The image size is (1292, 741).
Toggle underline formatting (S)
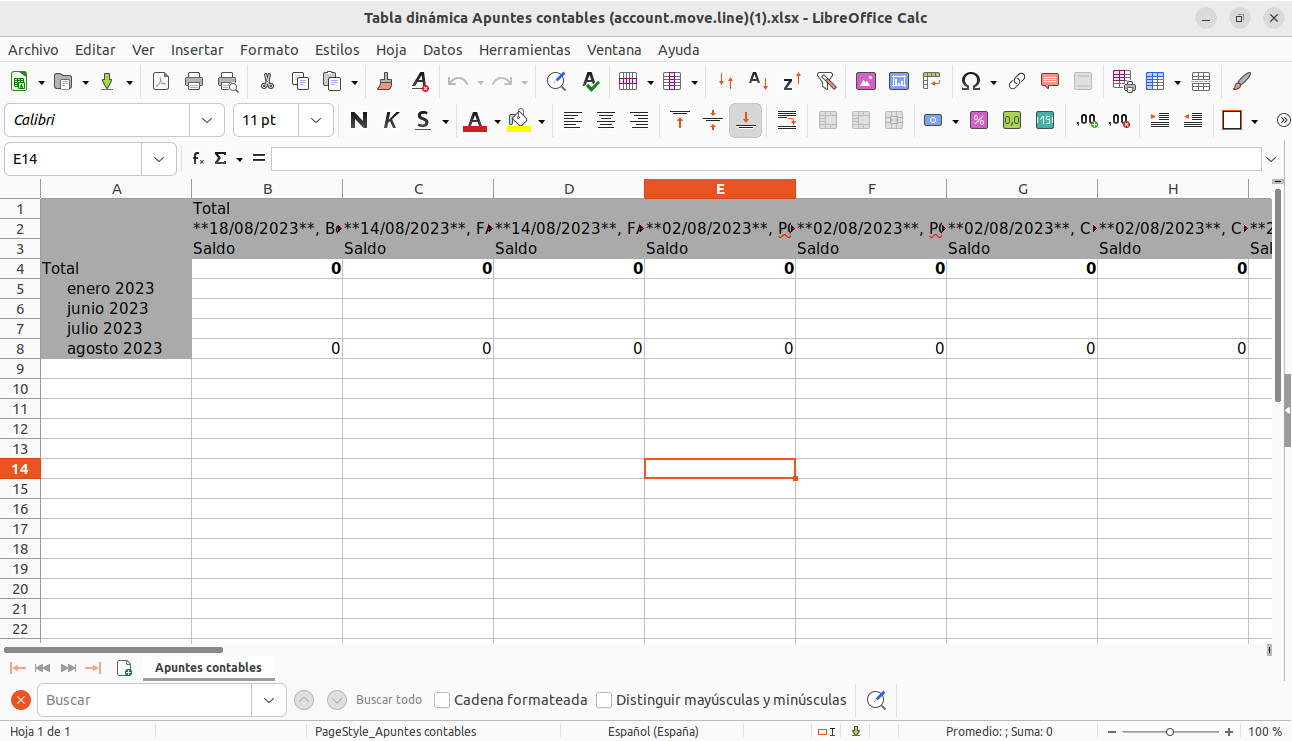tap(423, 120)
